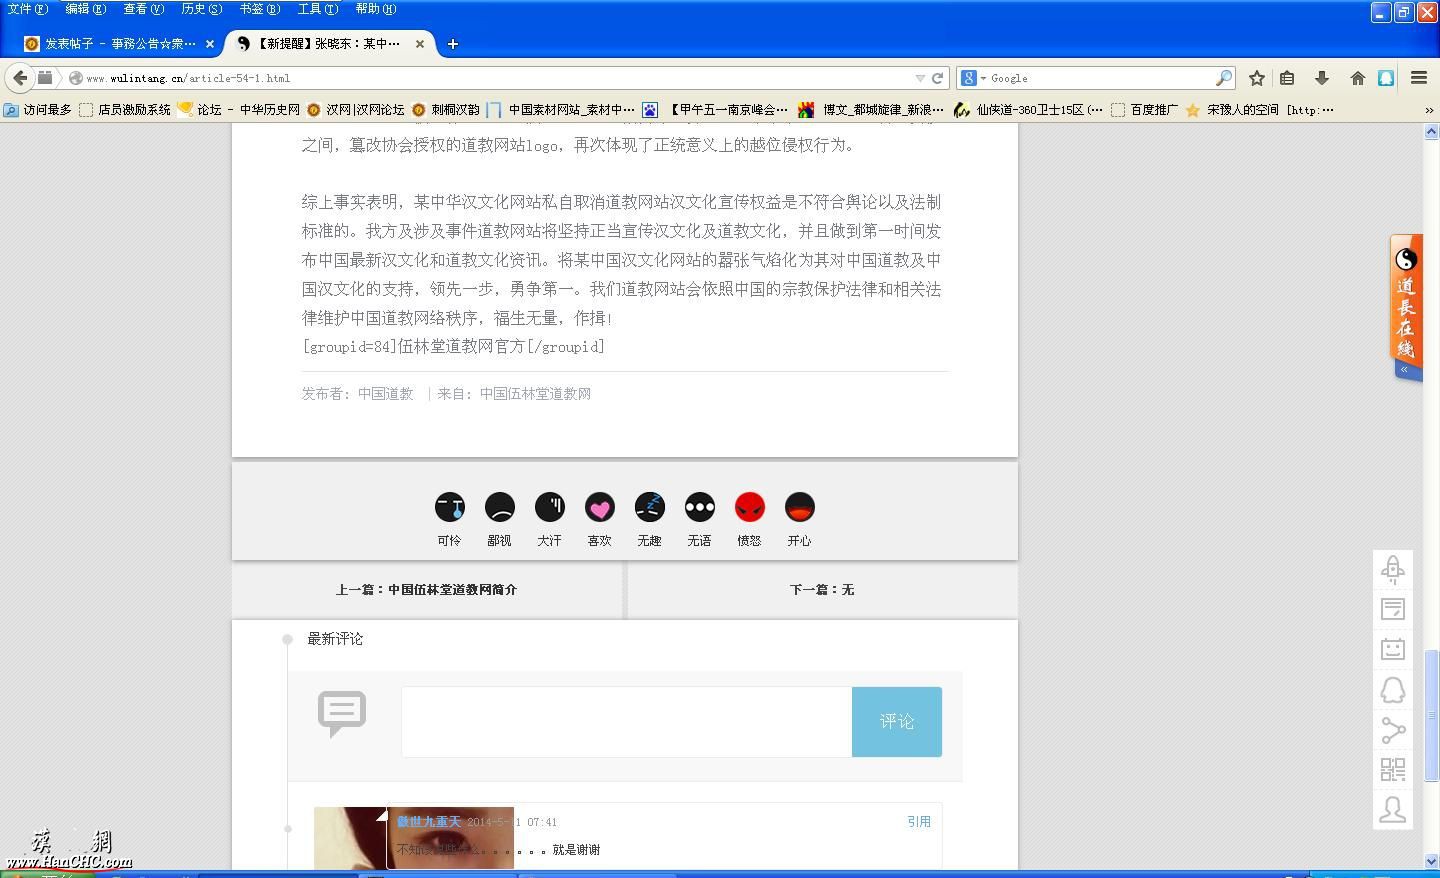Open previous article 中国伍林堂道教网简介

tap(426, 590)
